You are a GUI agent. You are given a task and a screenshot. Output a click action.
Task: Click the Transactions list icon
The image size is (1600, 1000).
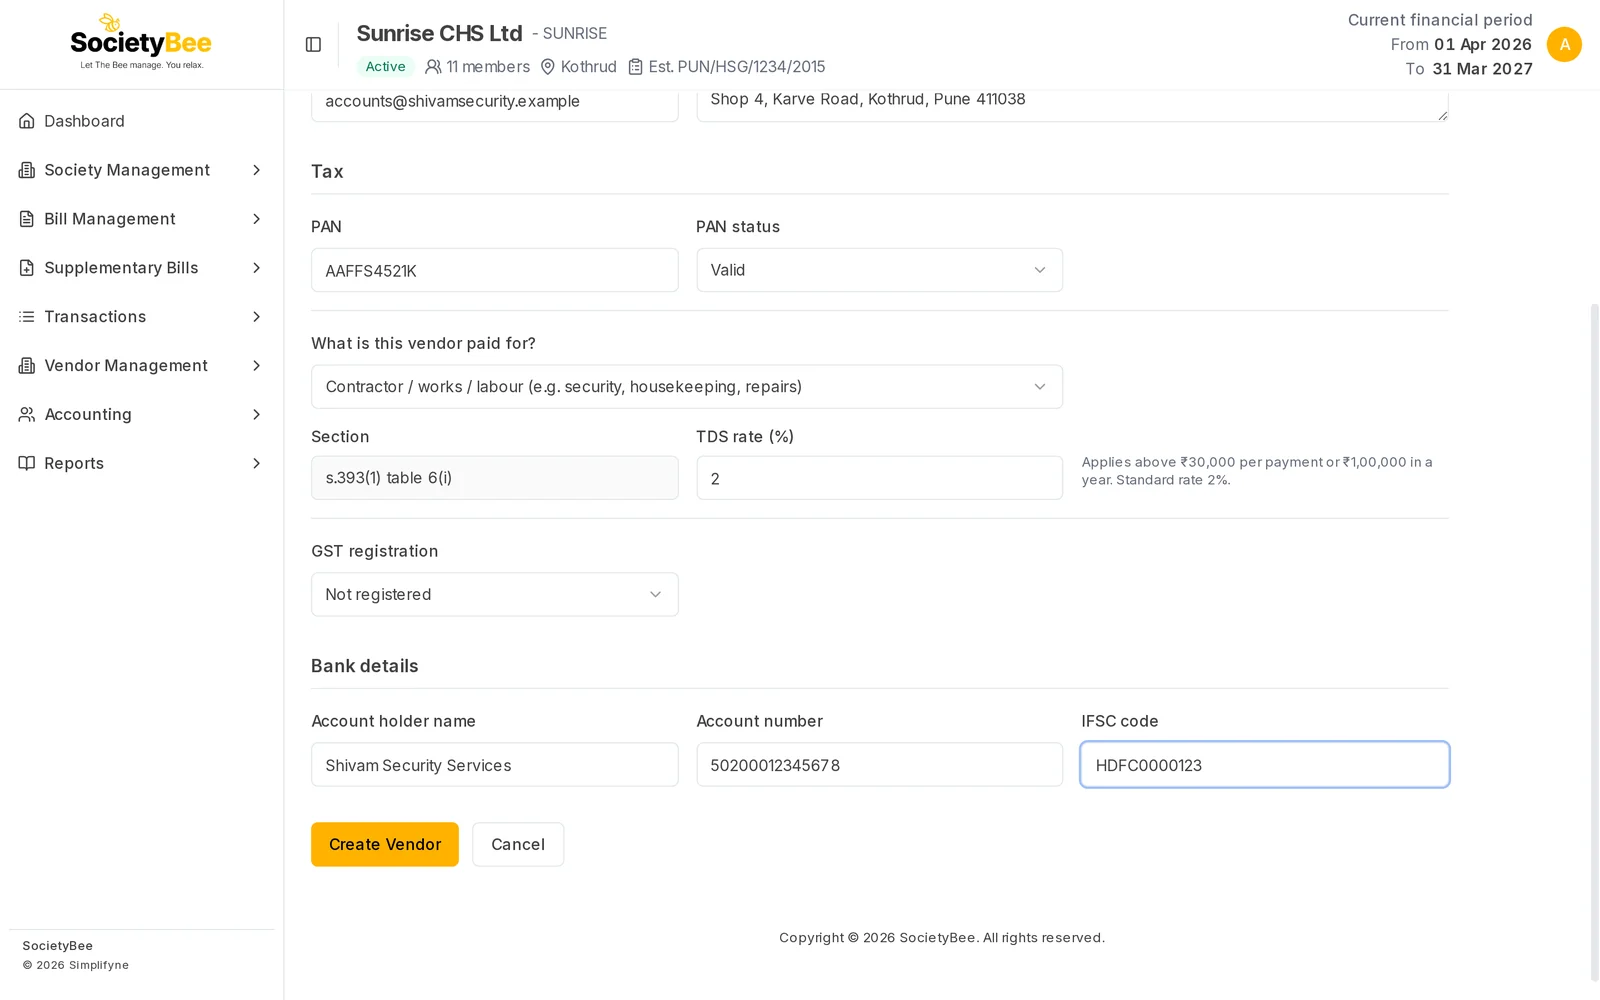coord(27,317)
